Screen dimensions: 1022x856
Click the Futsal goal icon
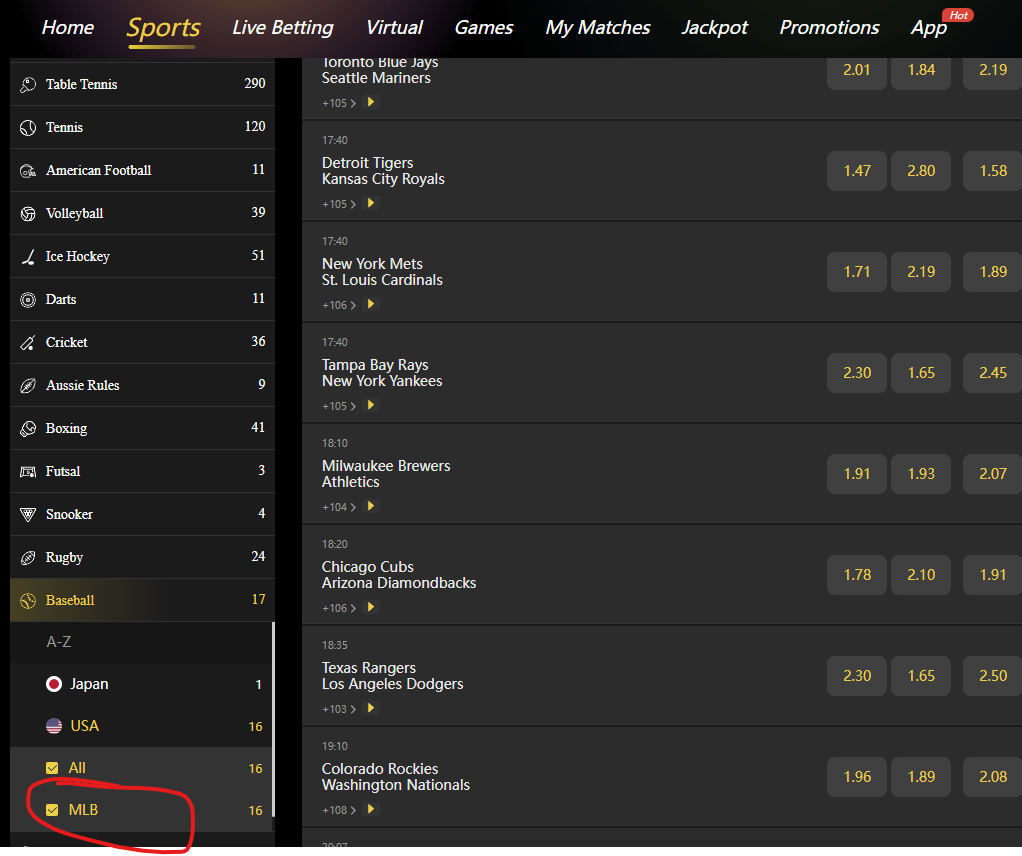tap(28, 472)
